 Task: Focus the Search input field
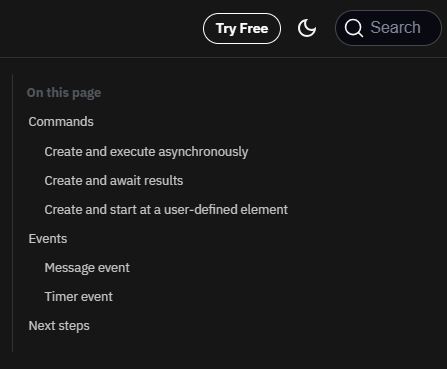388,28
